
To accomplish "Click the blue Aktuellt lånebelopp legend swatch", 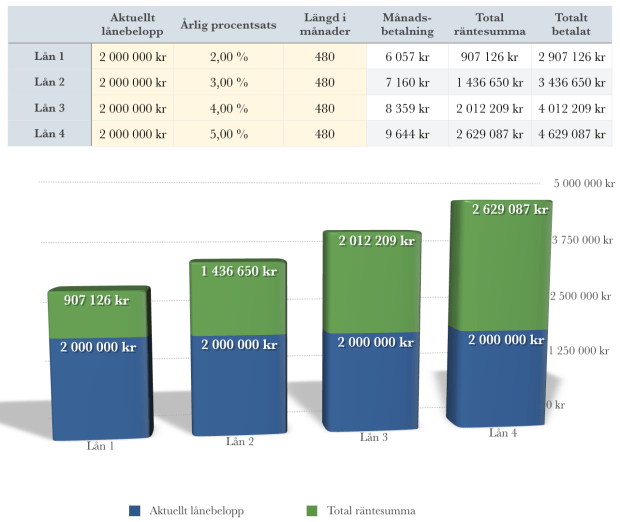I will [134, 510].
